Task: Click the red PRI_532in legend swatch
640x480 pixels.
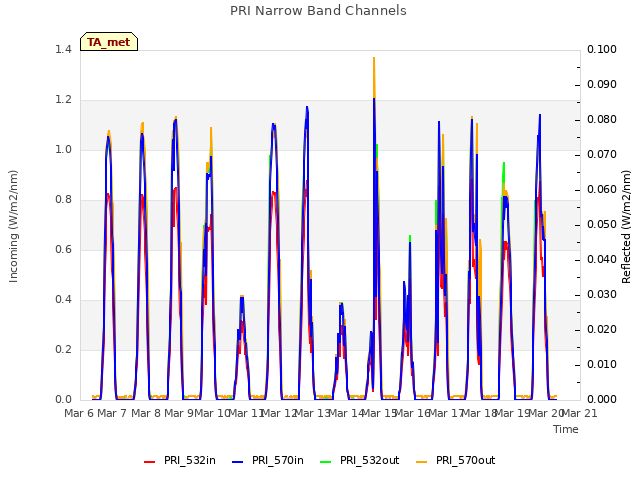Action: 150,462
